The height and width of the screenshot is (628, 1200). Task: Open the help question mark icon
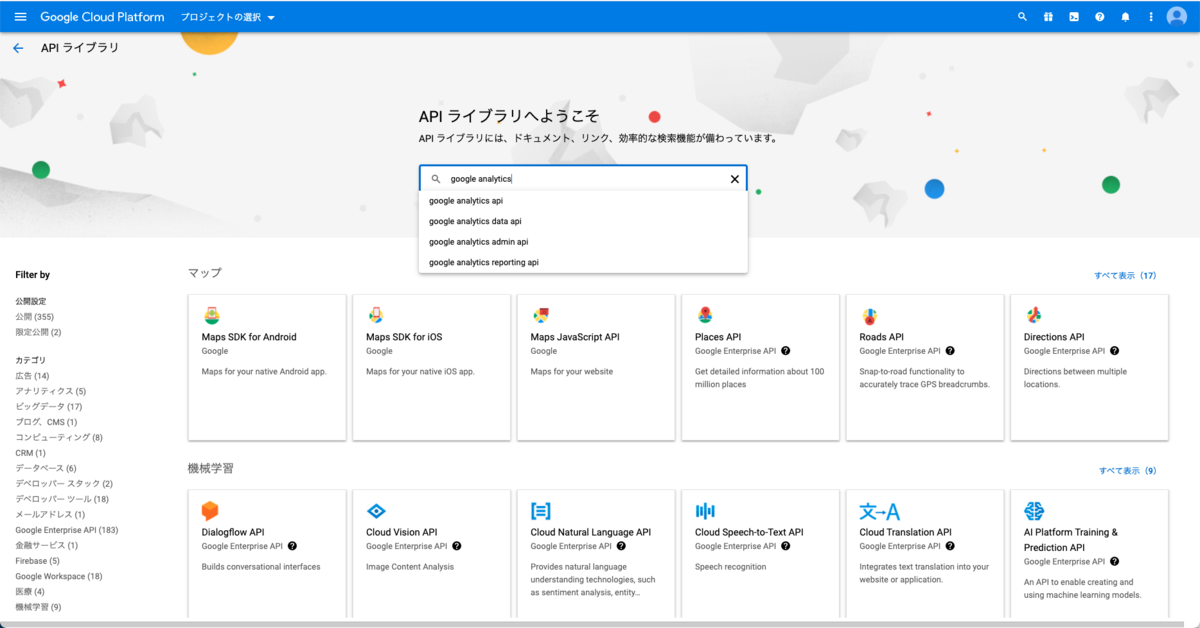click(1100, 17)
